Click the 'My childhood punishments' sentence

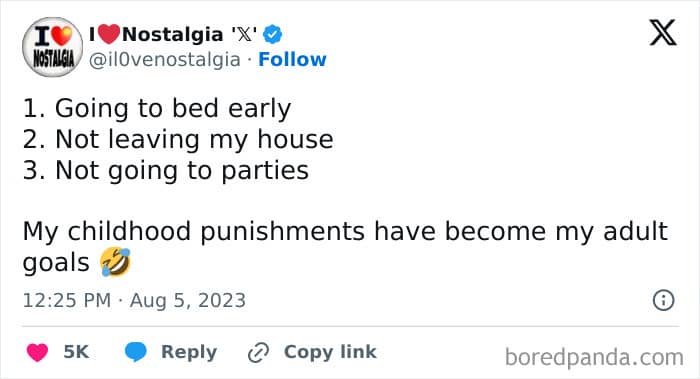coord(345,247)
